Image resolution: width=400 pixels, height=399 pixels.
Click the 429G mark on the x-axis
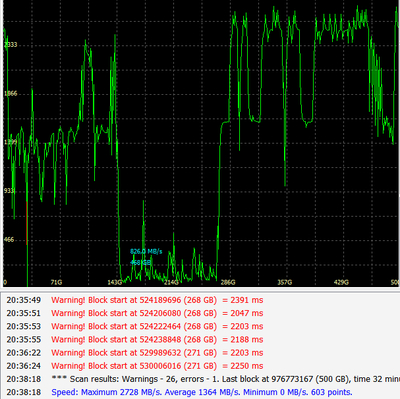(x=341, y=282)
